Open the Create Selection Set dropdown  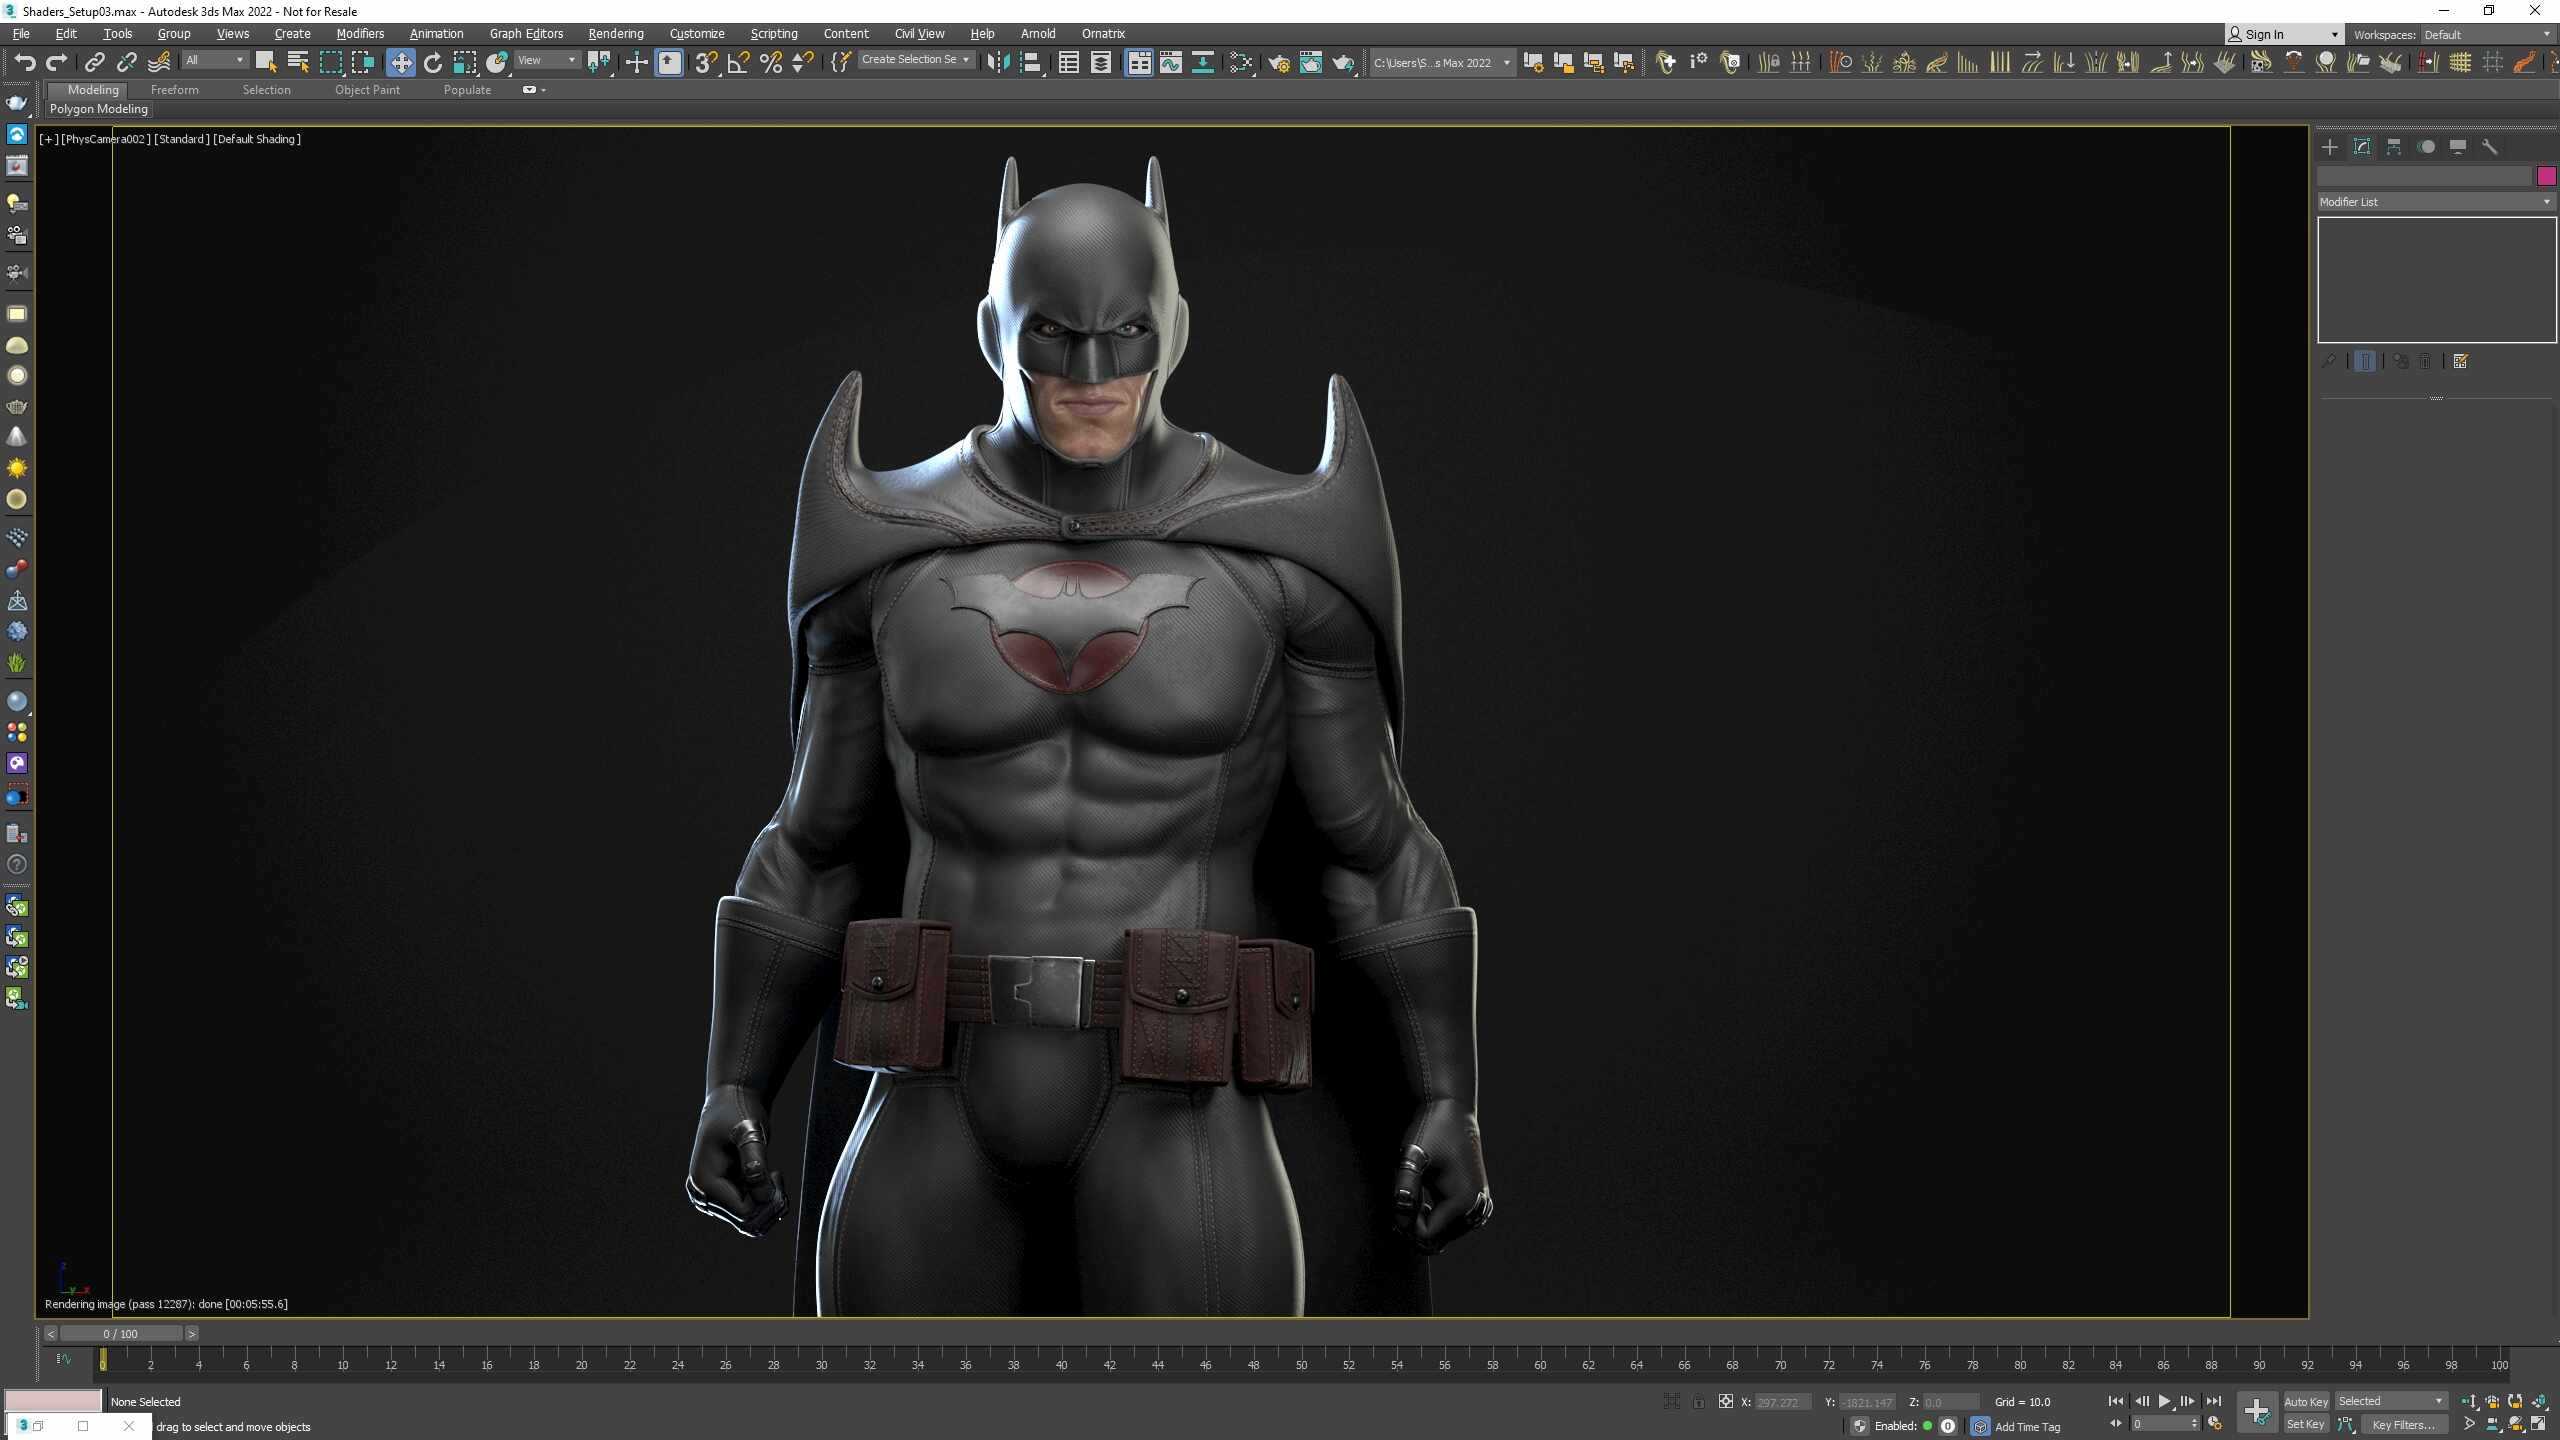tap(916, 60)
